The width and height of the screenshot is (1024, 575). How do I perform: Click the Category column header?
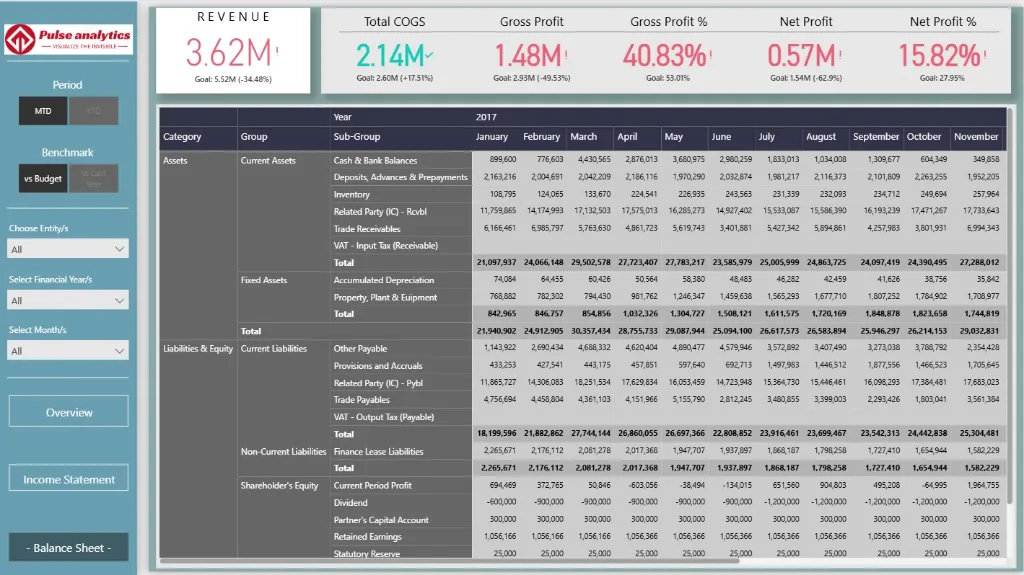coord(182,137)
